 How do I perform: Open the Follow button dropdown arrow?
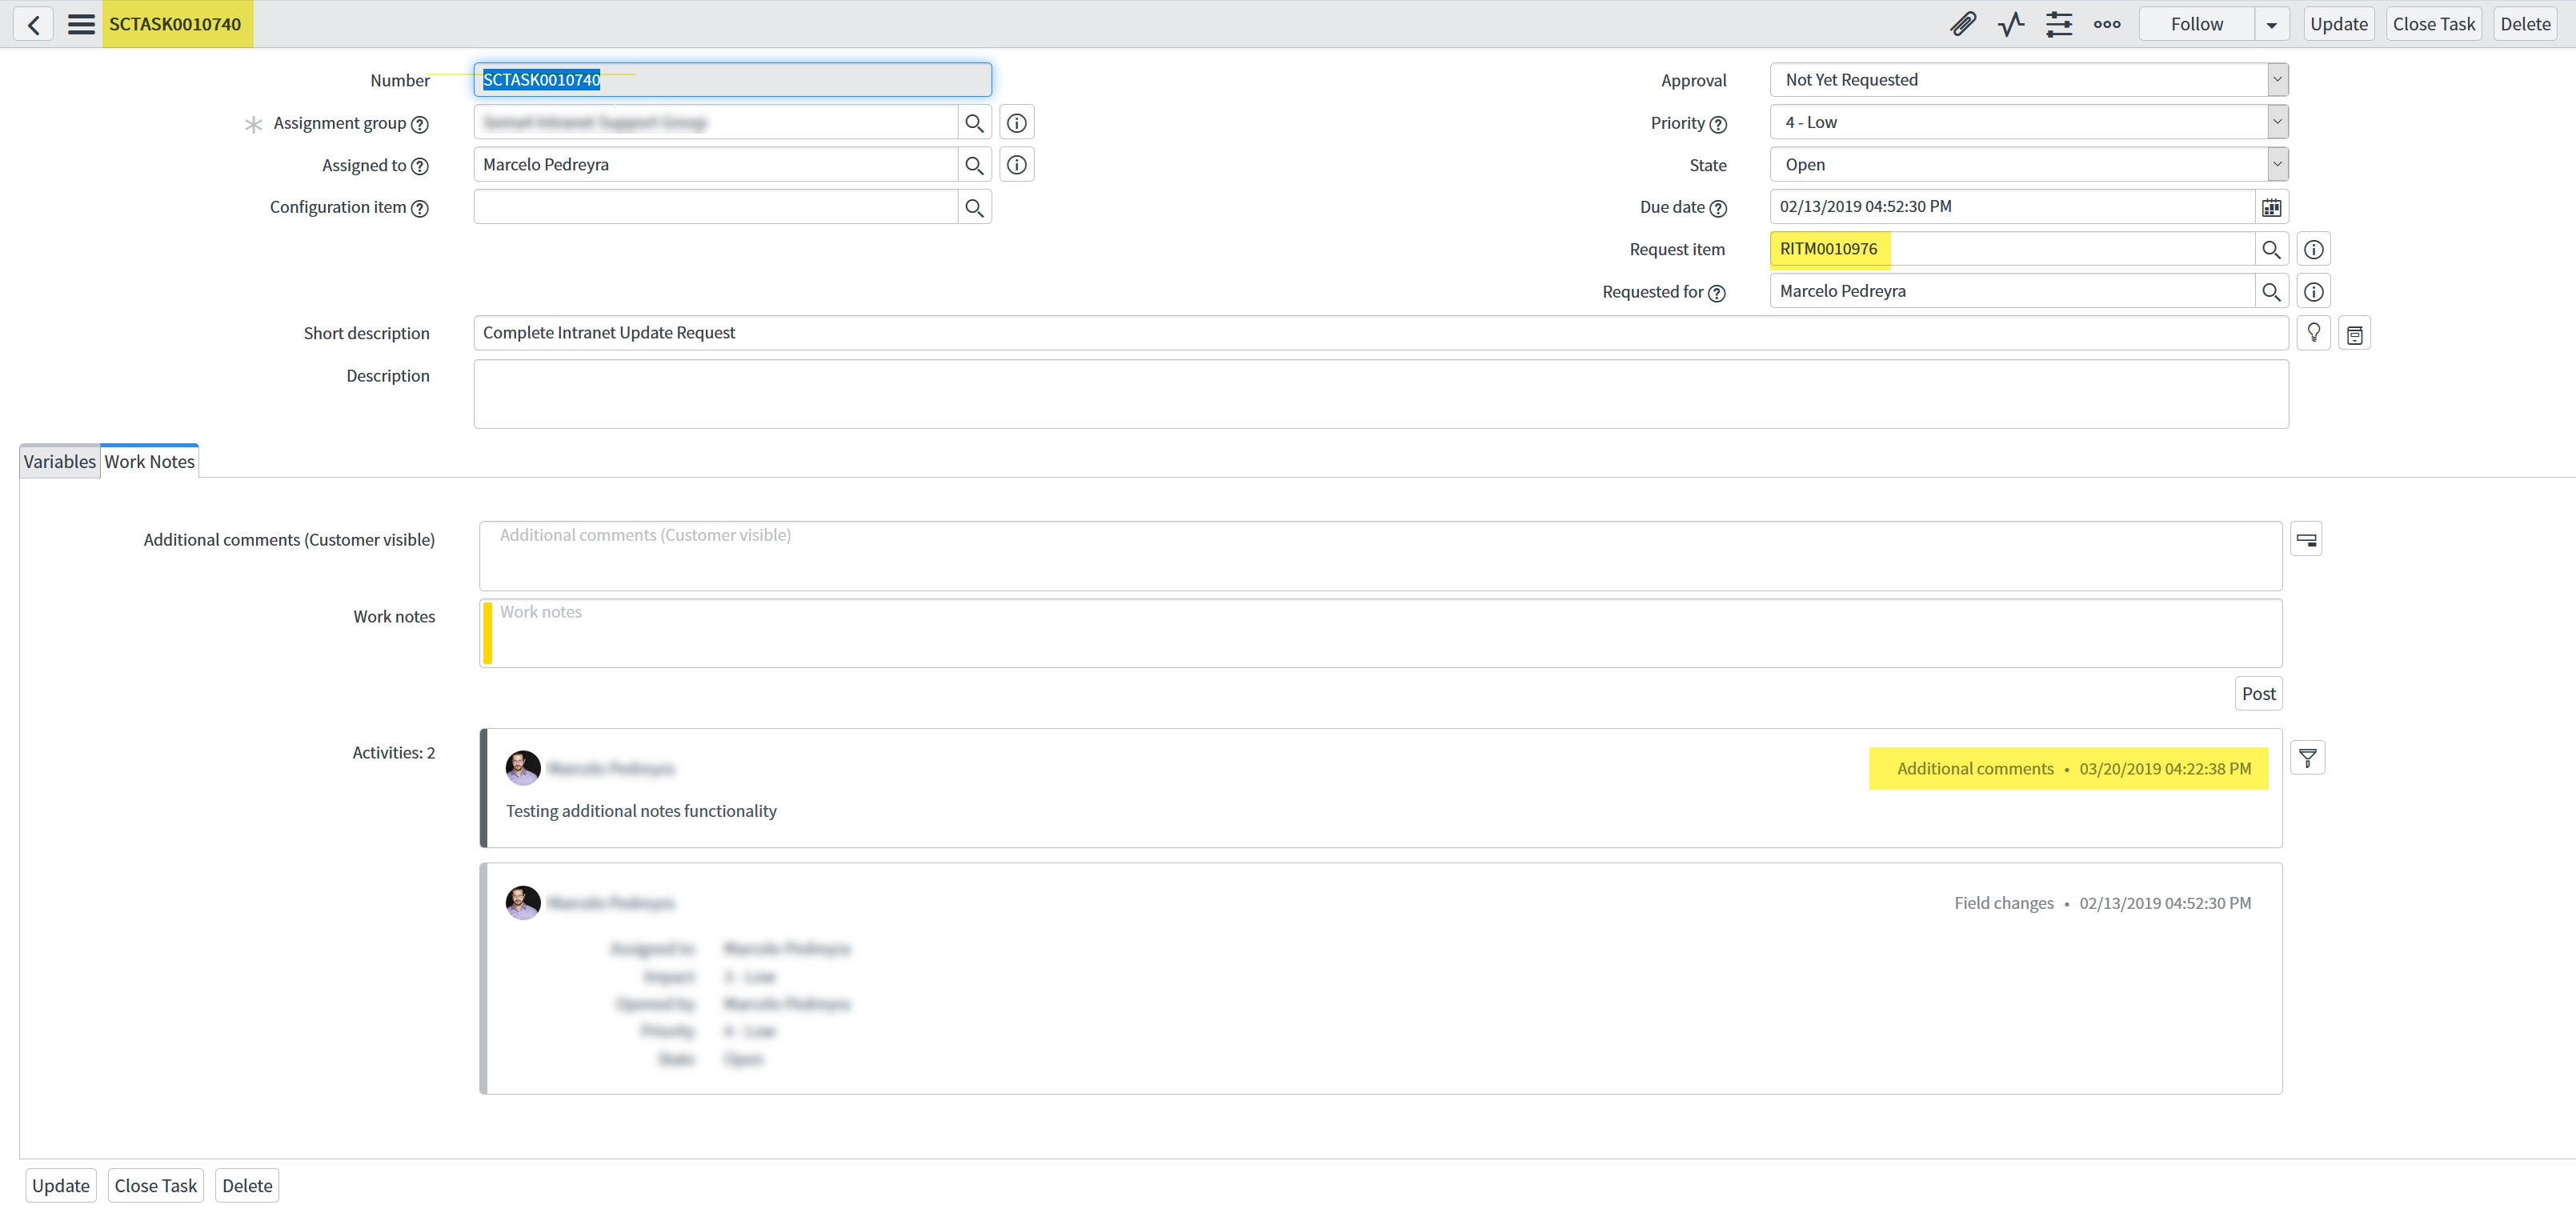pos(2271,23)
